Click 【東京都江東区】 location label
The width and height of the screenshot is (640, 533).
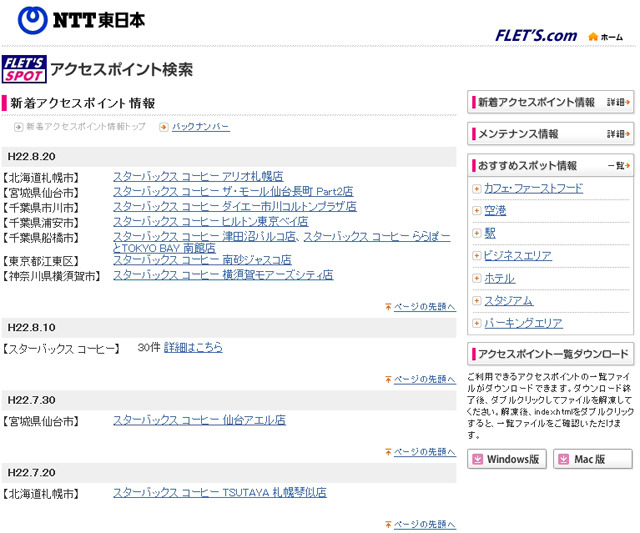click(40, 261)
